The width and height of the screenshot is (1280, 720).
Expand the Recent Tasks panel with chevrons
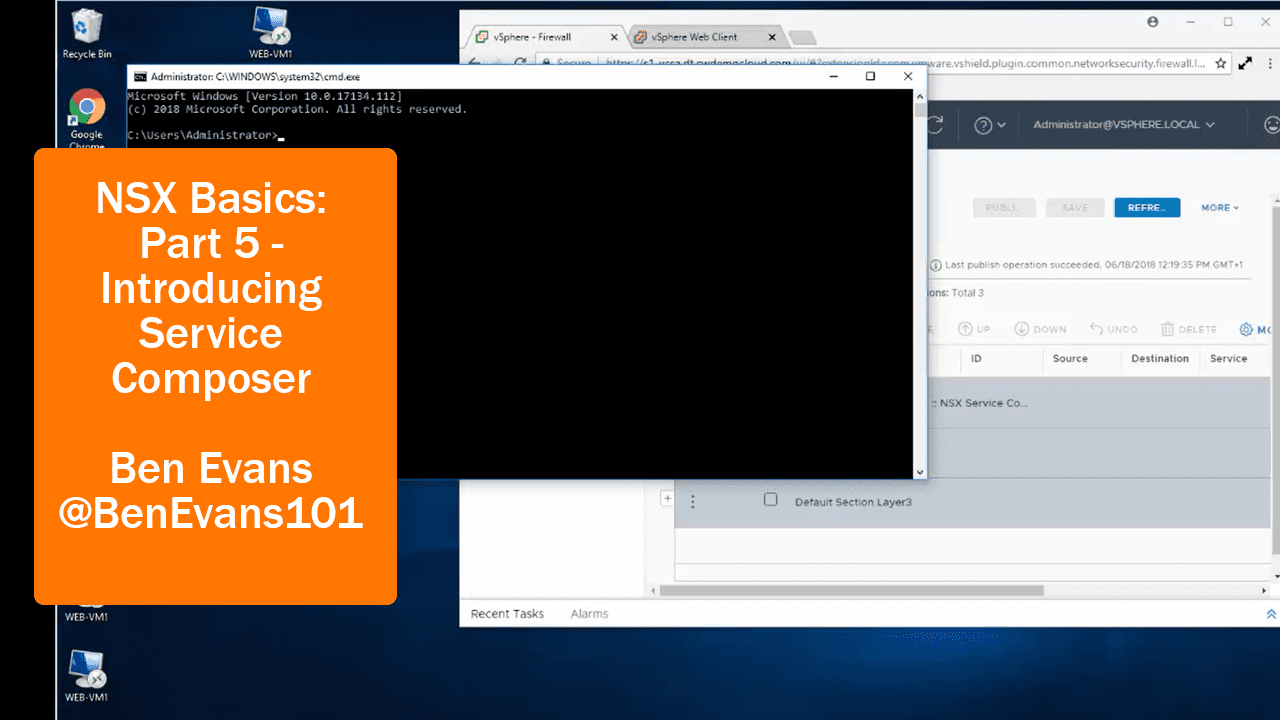1271,614
